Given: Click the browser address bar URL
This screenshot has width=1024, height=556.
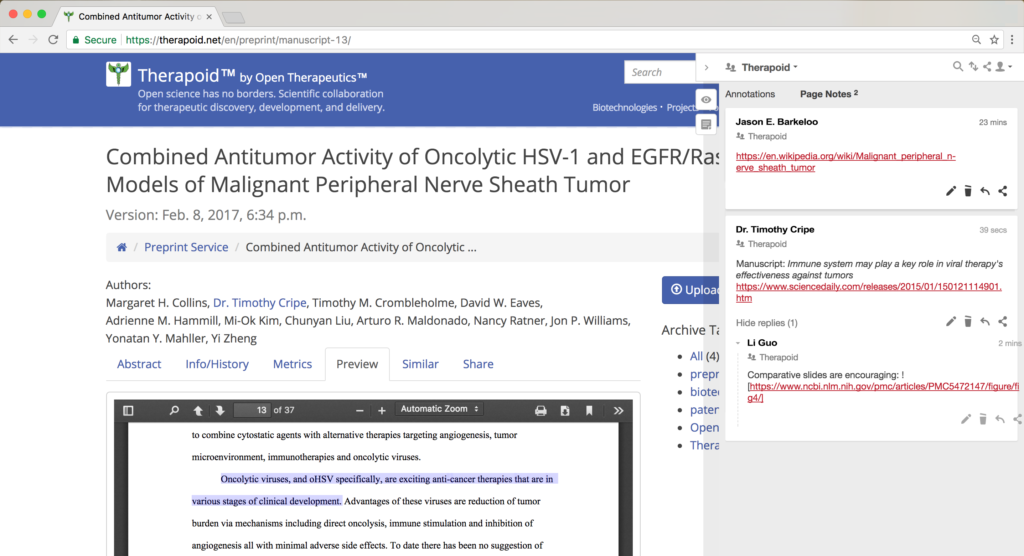Looking at the screenshot, I should click(x=238, y=40).
